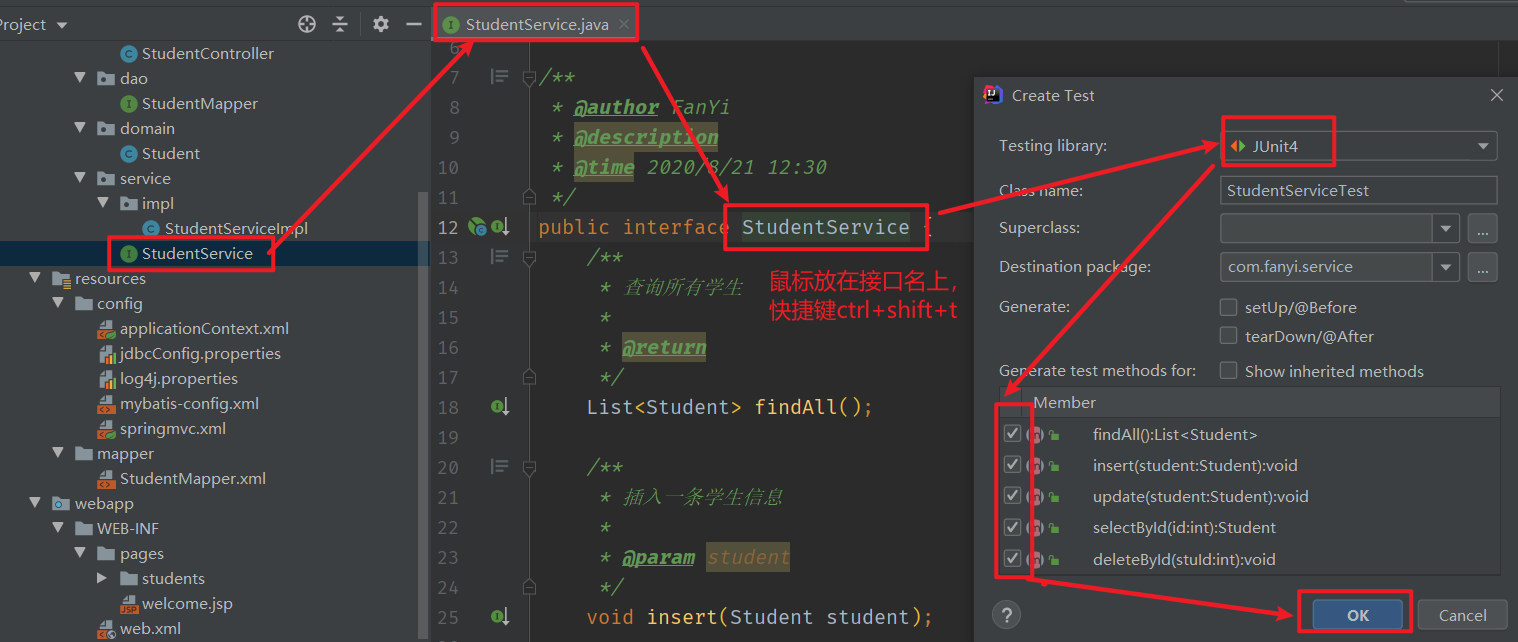Open the Testing library JUnit4 dropdown
This screenshot has height=642, width=1518.
point(1359,146)
